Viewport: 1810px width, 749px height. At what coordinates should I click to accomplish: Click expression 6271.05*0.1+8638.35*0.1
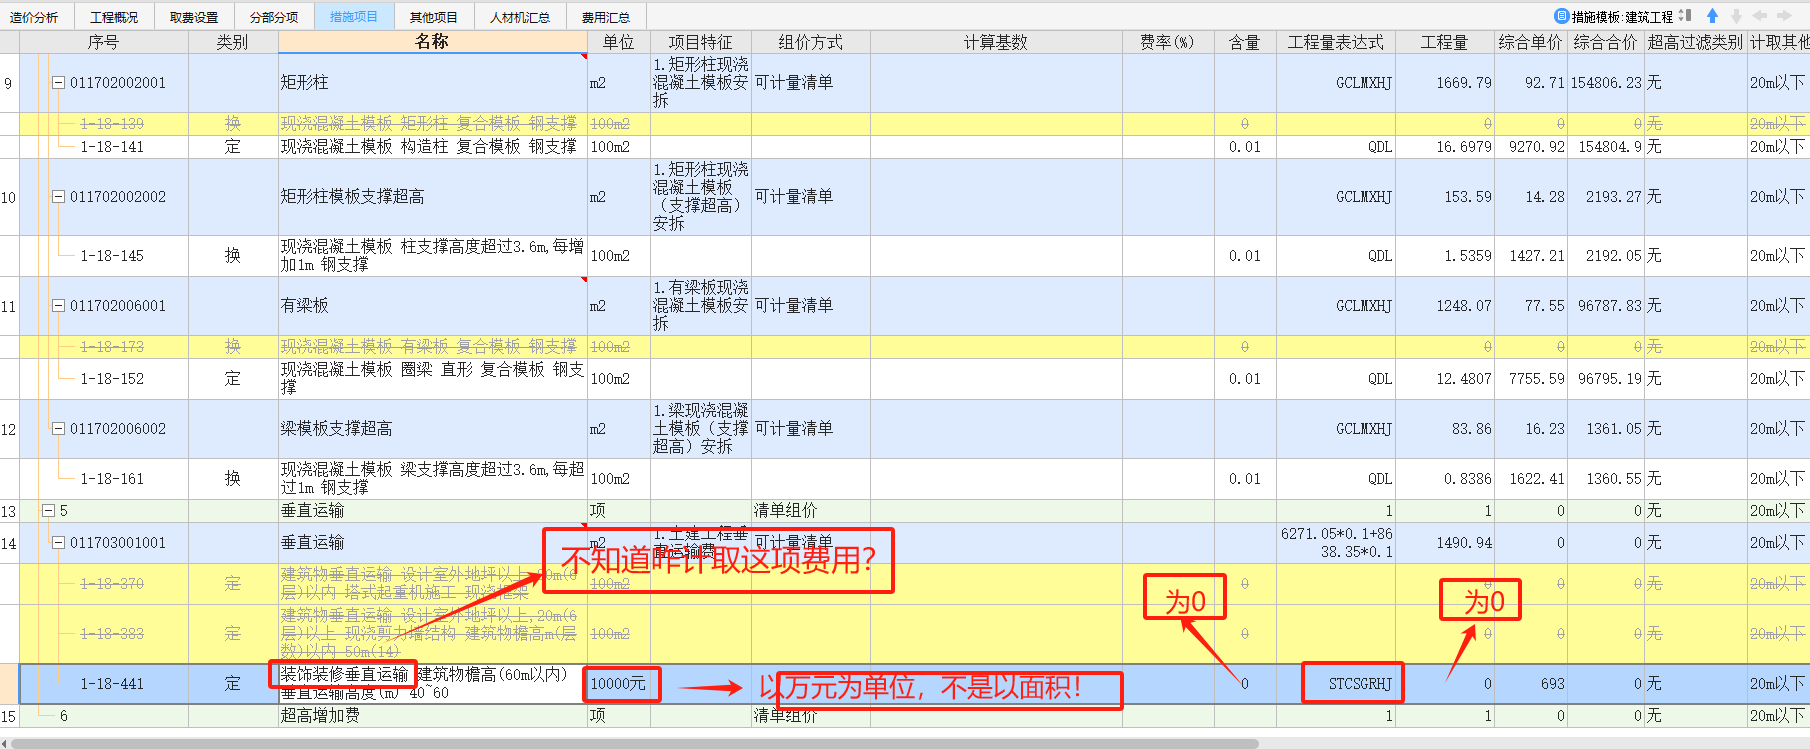1336,543
